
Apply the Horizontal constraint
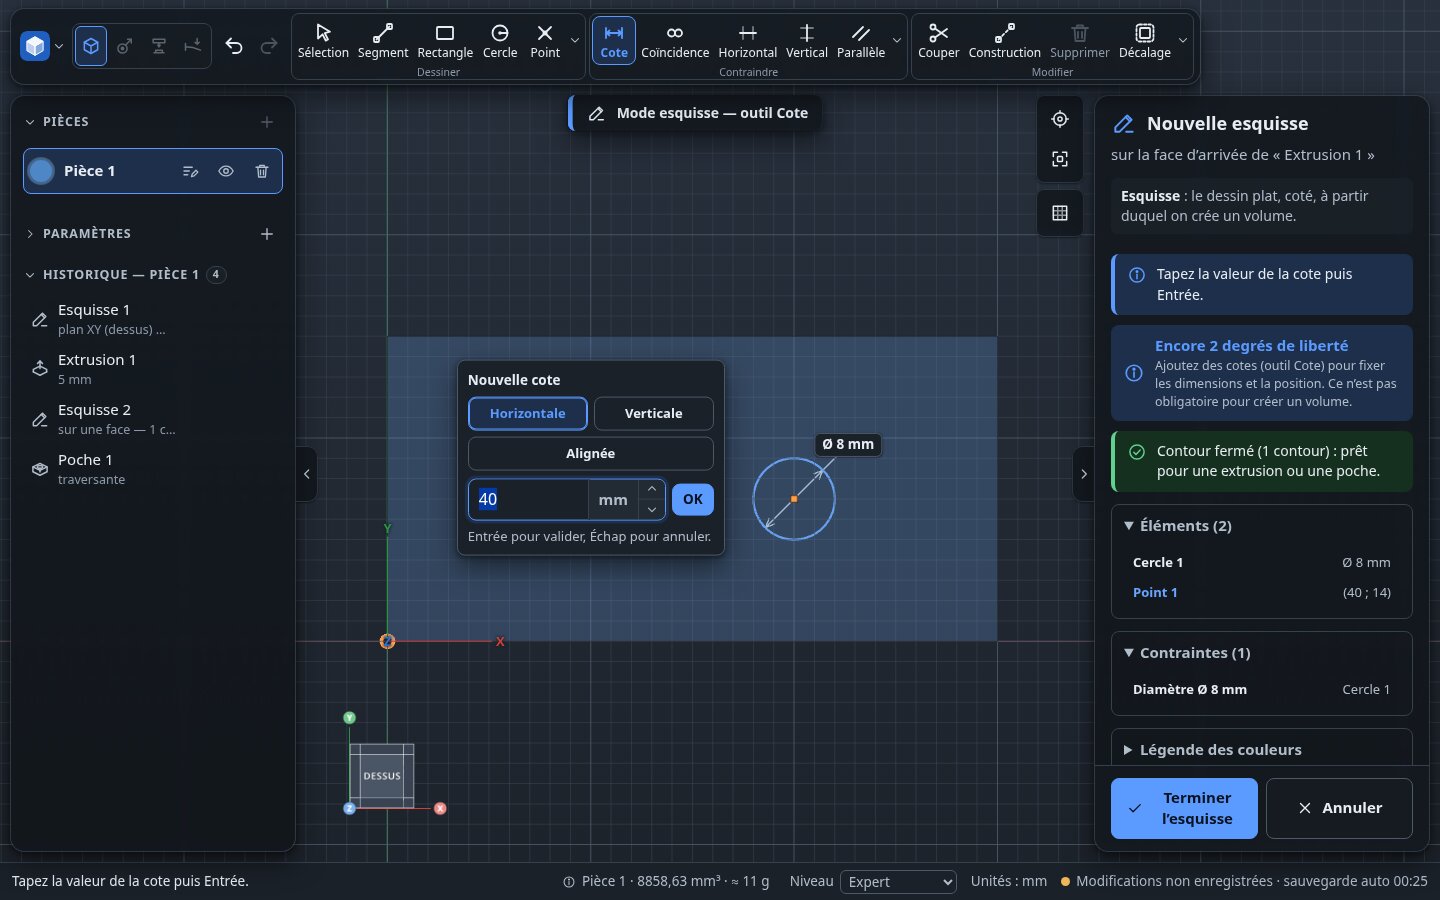[x=748, y=41]
